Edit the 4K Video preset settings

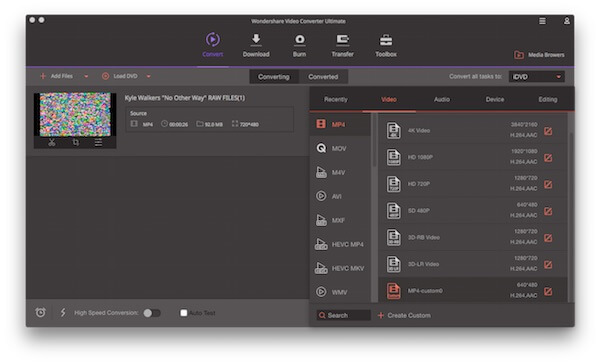[x=548, y=131]
